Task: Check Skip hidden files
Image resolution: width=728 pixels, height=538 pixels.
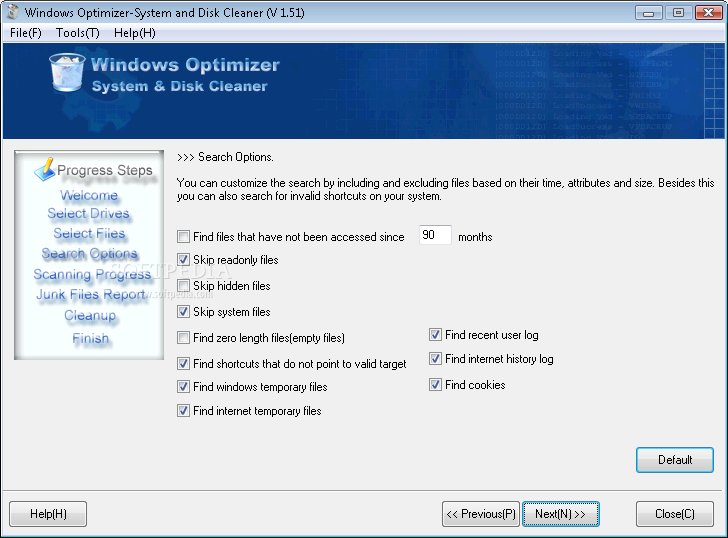Action: tap(183, 285)
